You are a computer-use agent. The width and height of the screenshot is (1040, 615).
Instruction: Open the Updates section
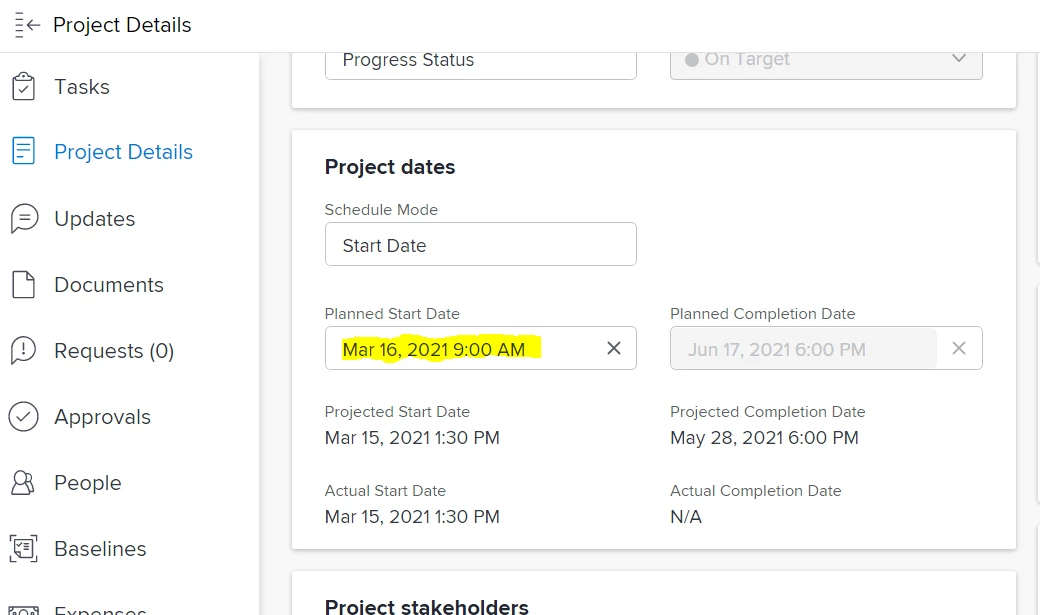point(94,219)
